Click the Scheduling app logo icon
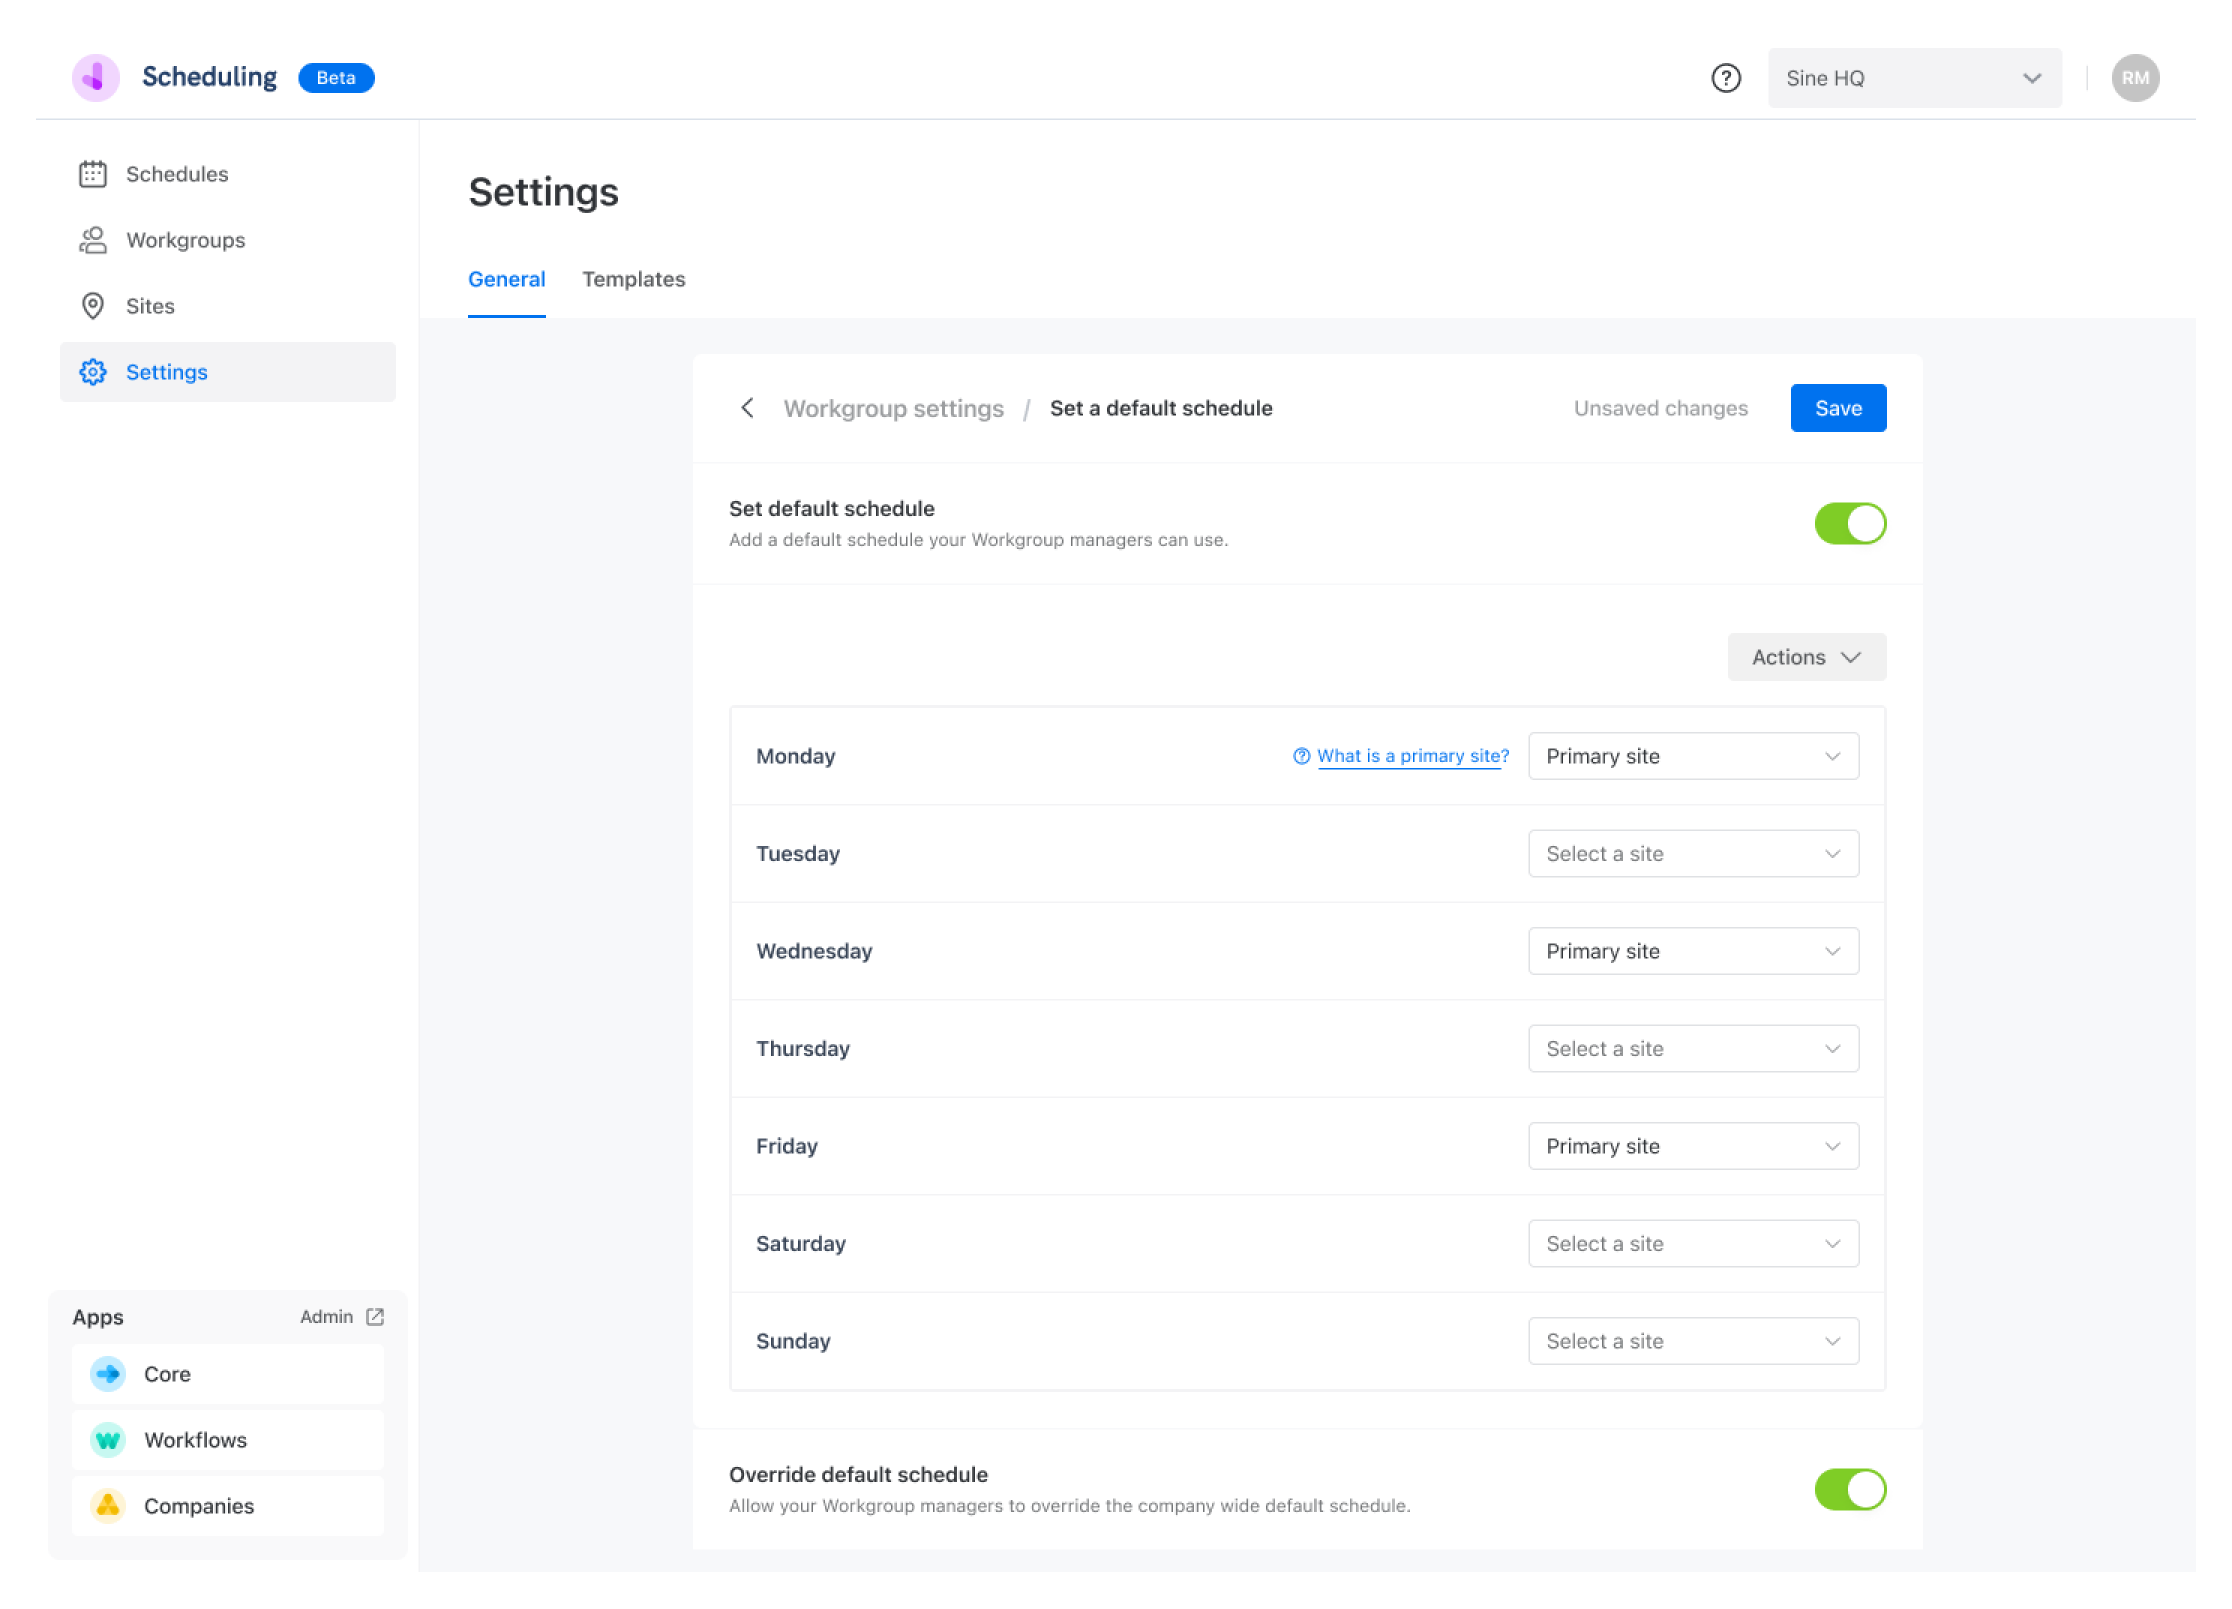Viewport: 2232px width, 1609px height. (95, 78)
